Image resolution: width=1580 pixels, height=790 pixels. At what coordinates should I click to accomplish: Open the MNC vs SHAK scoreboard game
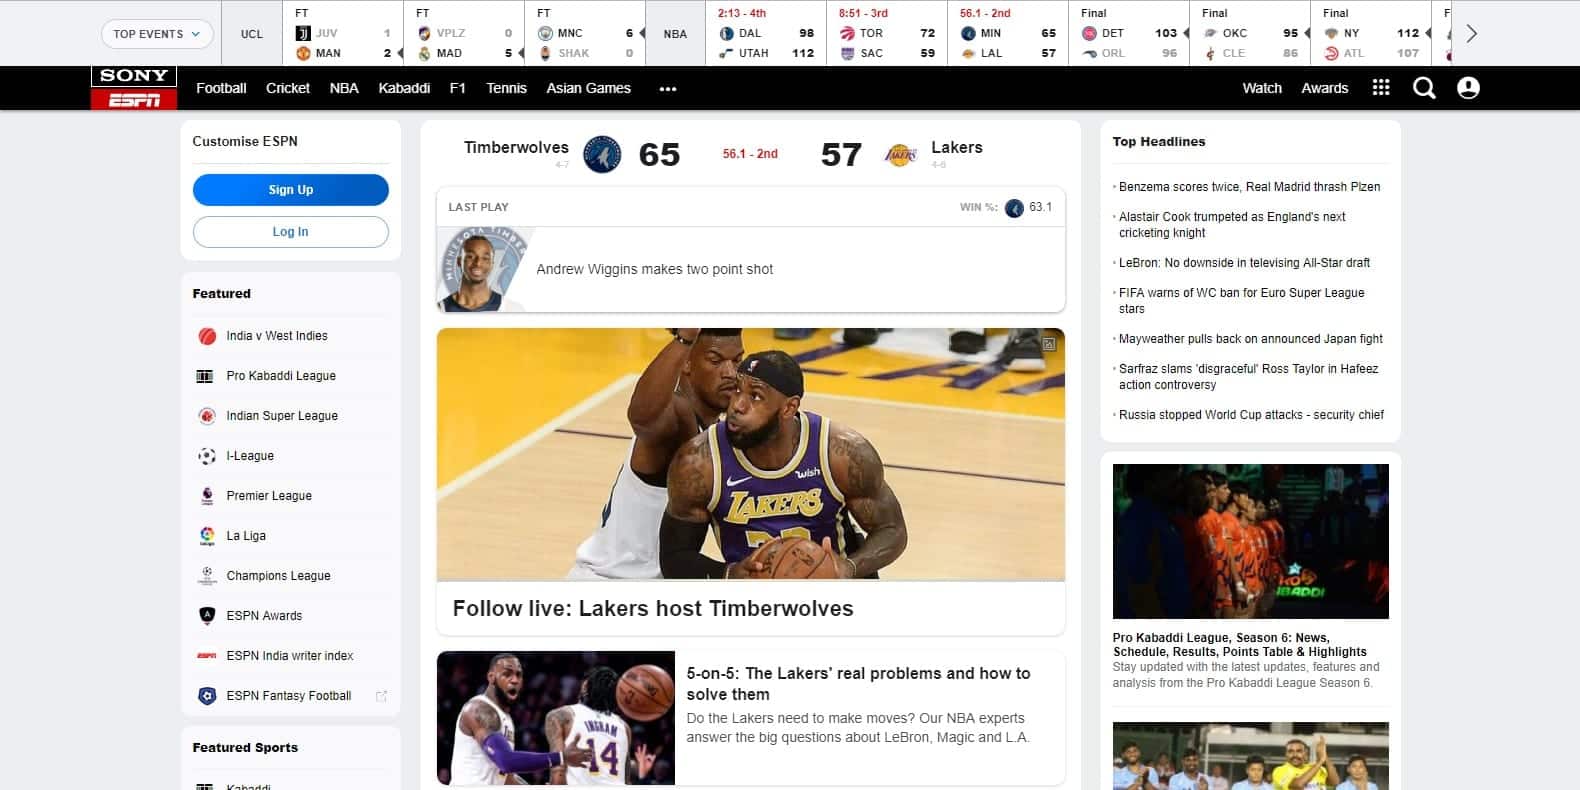point(585,33)
